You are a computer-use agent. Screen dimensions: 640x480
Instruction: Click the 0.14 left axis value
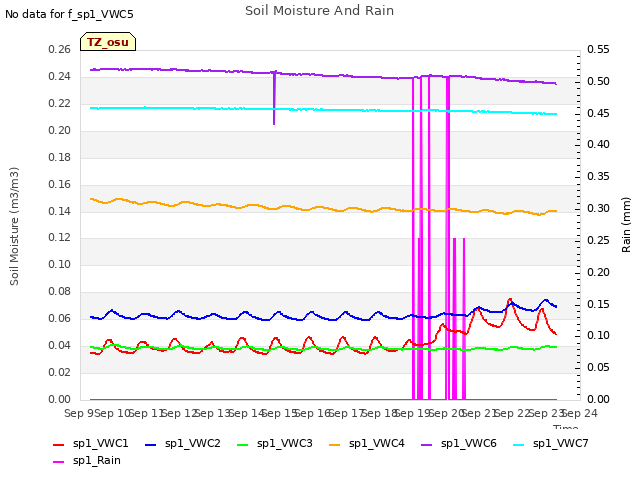coord(60,211)
